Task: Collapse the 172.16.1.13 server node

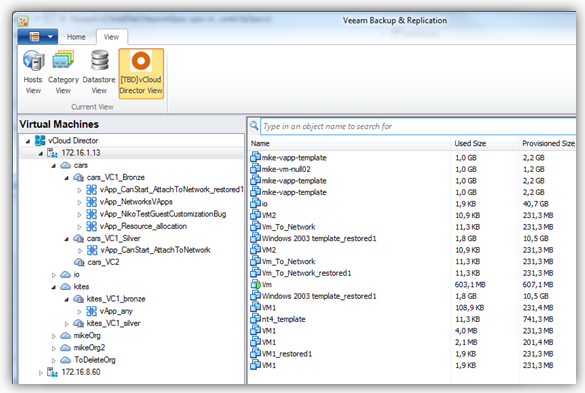Action: click(x=41, y=153)
